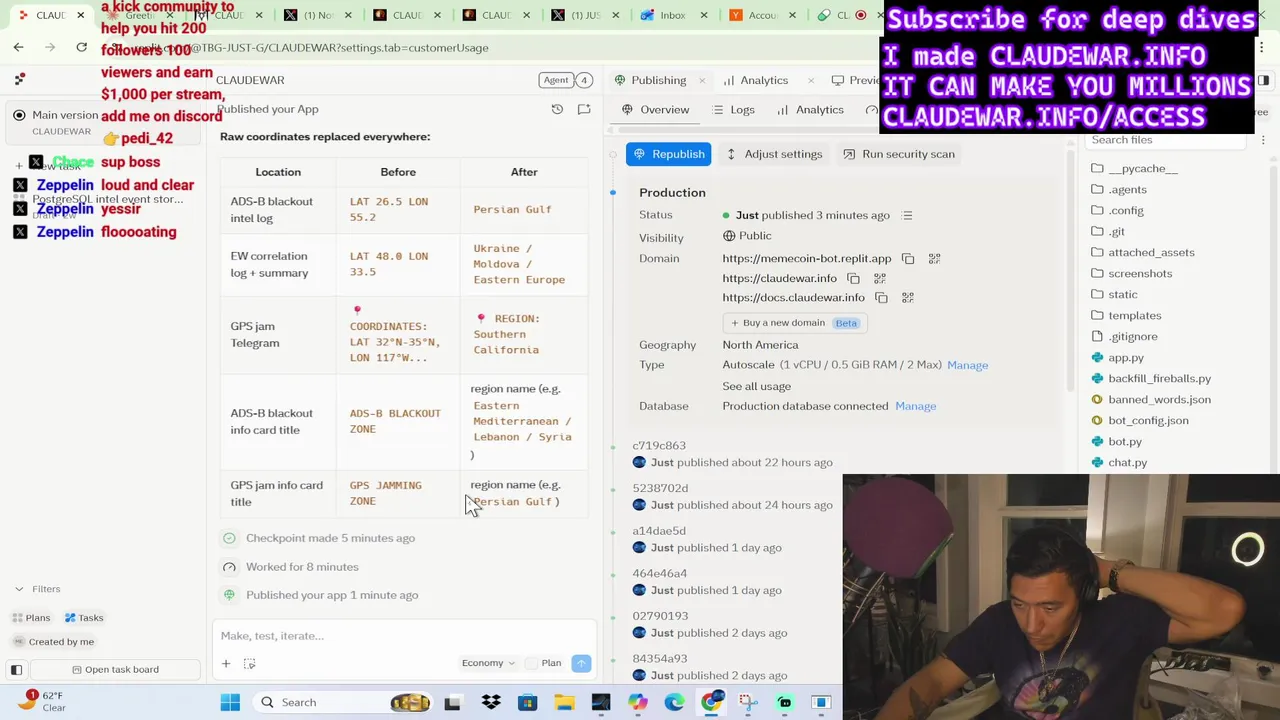The width and height of the screenshot is (1280, 720).
Task: Send the message with the arrow button
Action: [x=581, y=663]
